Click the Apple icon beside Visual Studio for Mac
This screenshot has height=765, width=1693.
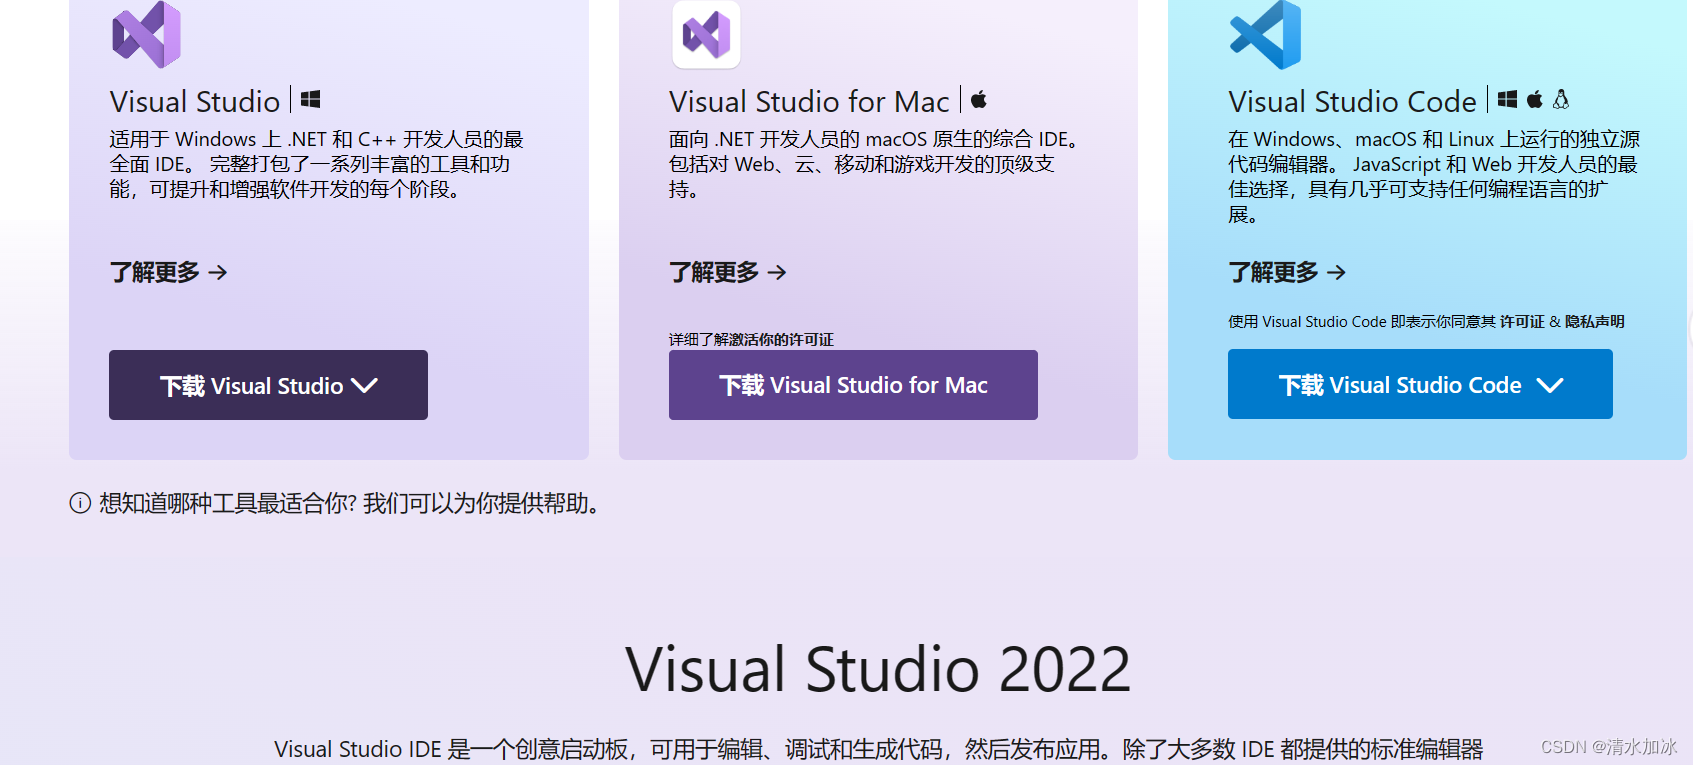[979, 99]
